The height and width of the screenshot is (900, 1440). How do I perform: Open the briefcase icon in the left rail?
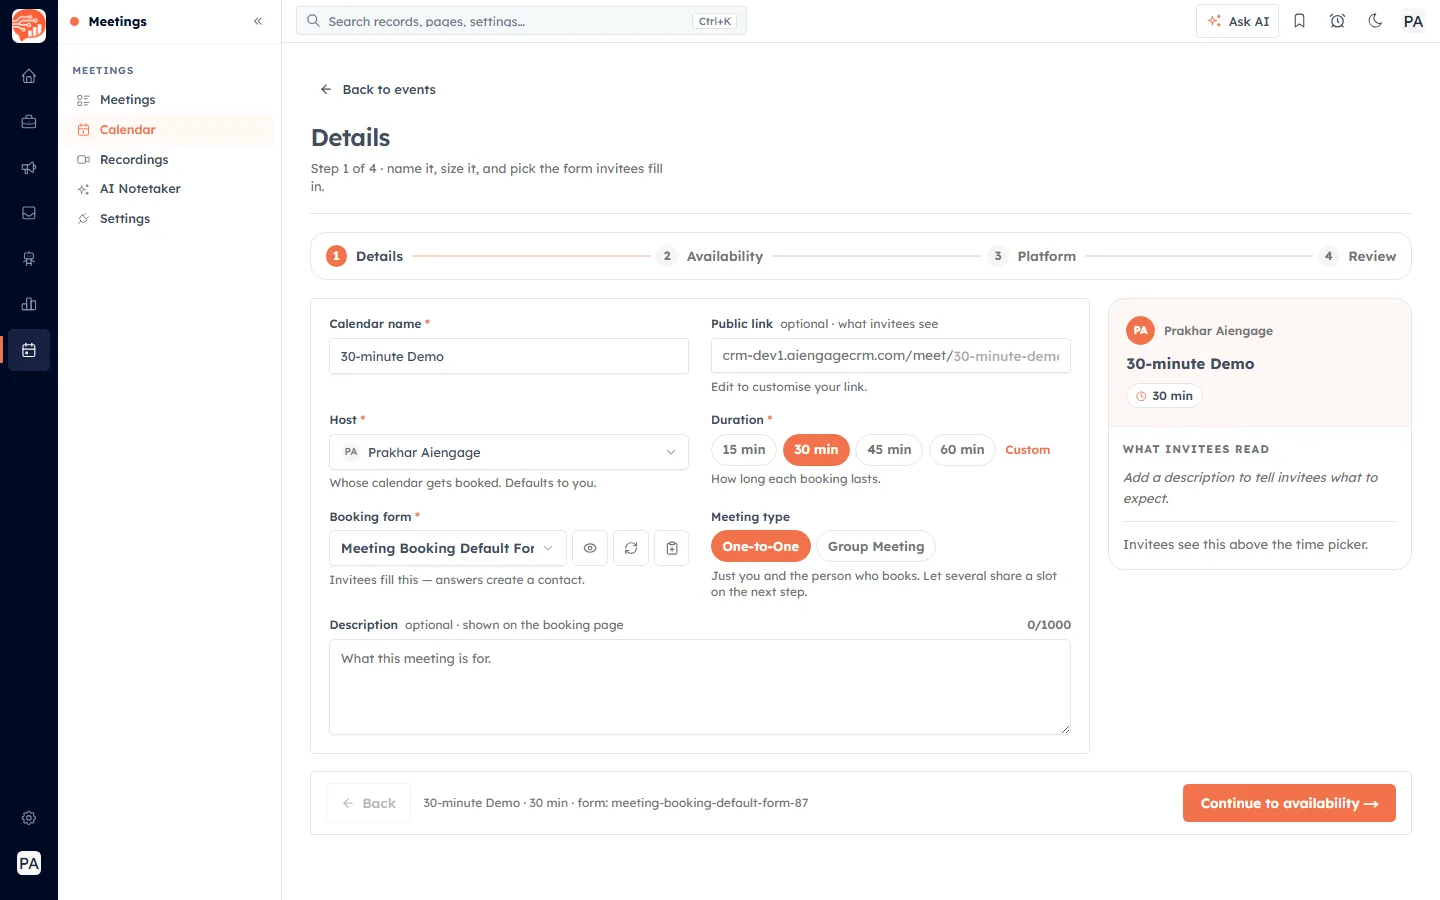pyautogui.click(x=29, y=122)
